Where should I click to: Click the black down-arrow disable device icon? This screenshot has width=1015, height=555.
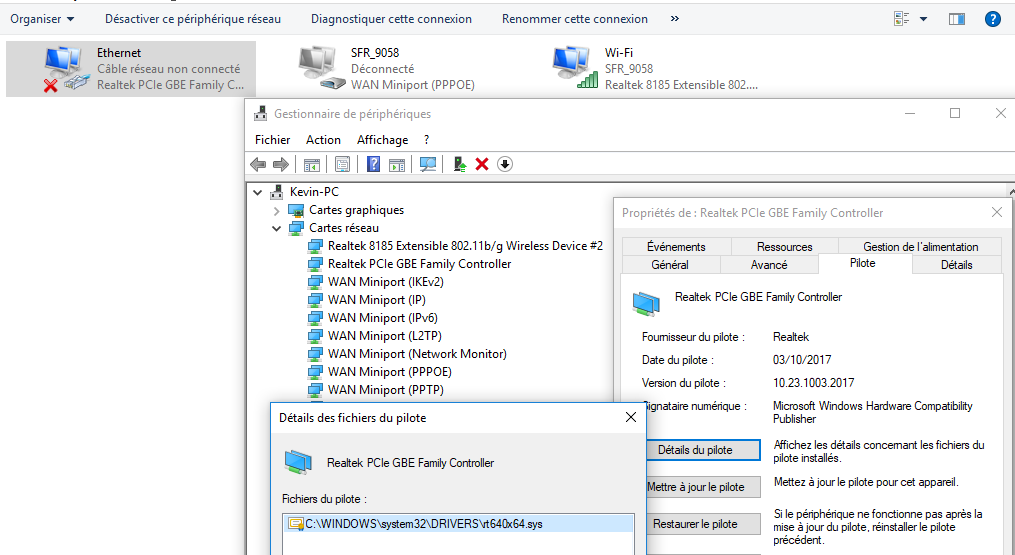[505, 165]
